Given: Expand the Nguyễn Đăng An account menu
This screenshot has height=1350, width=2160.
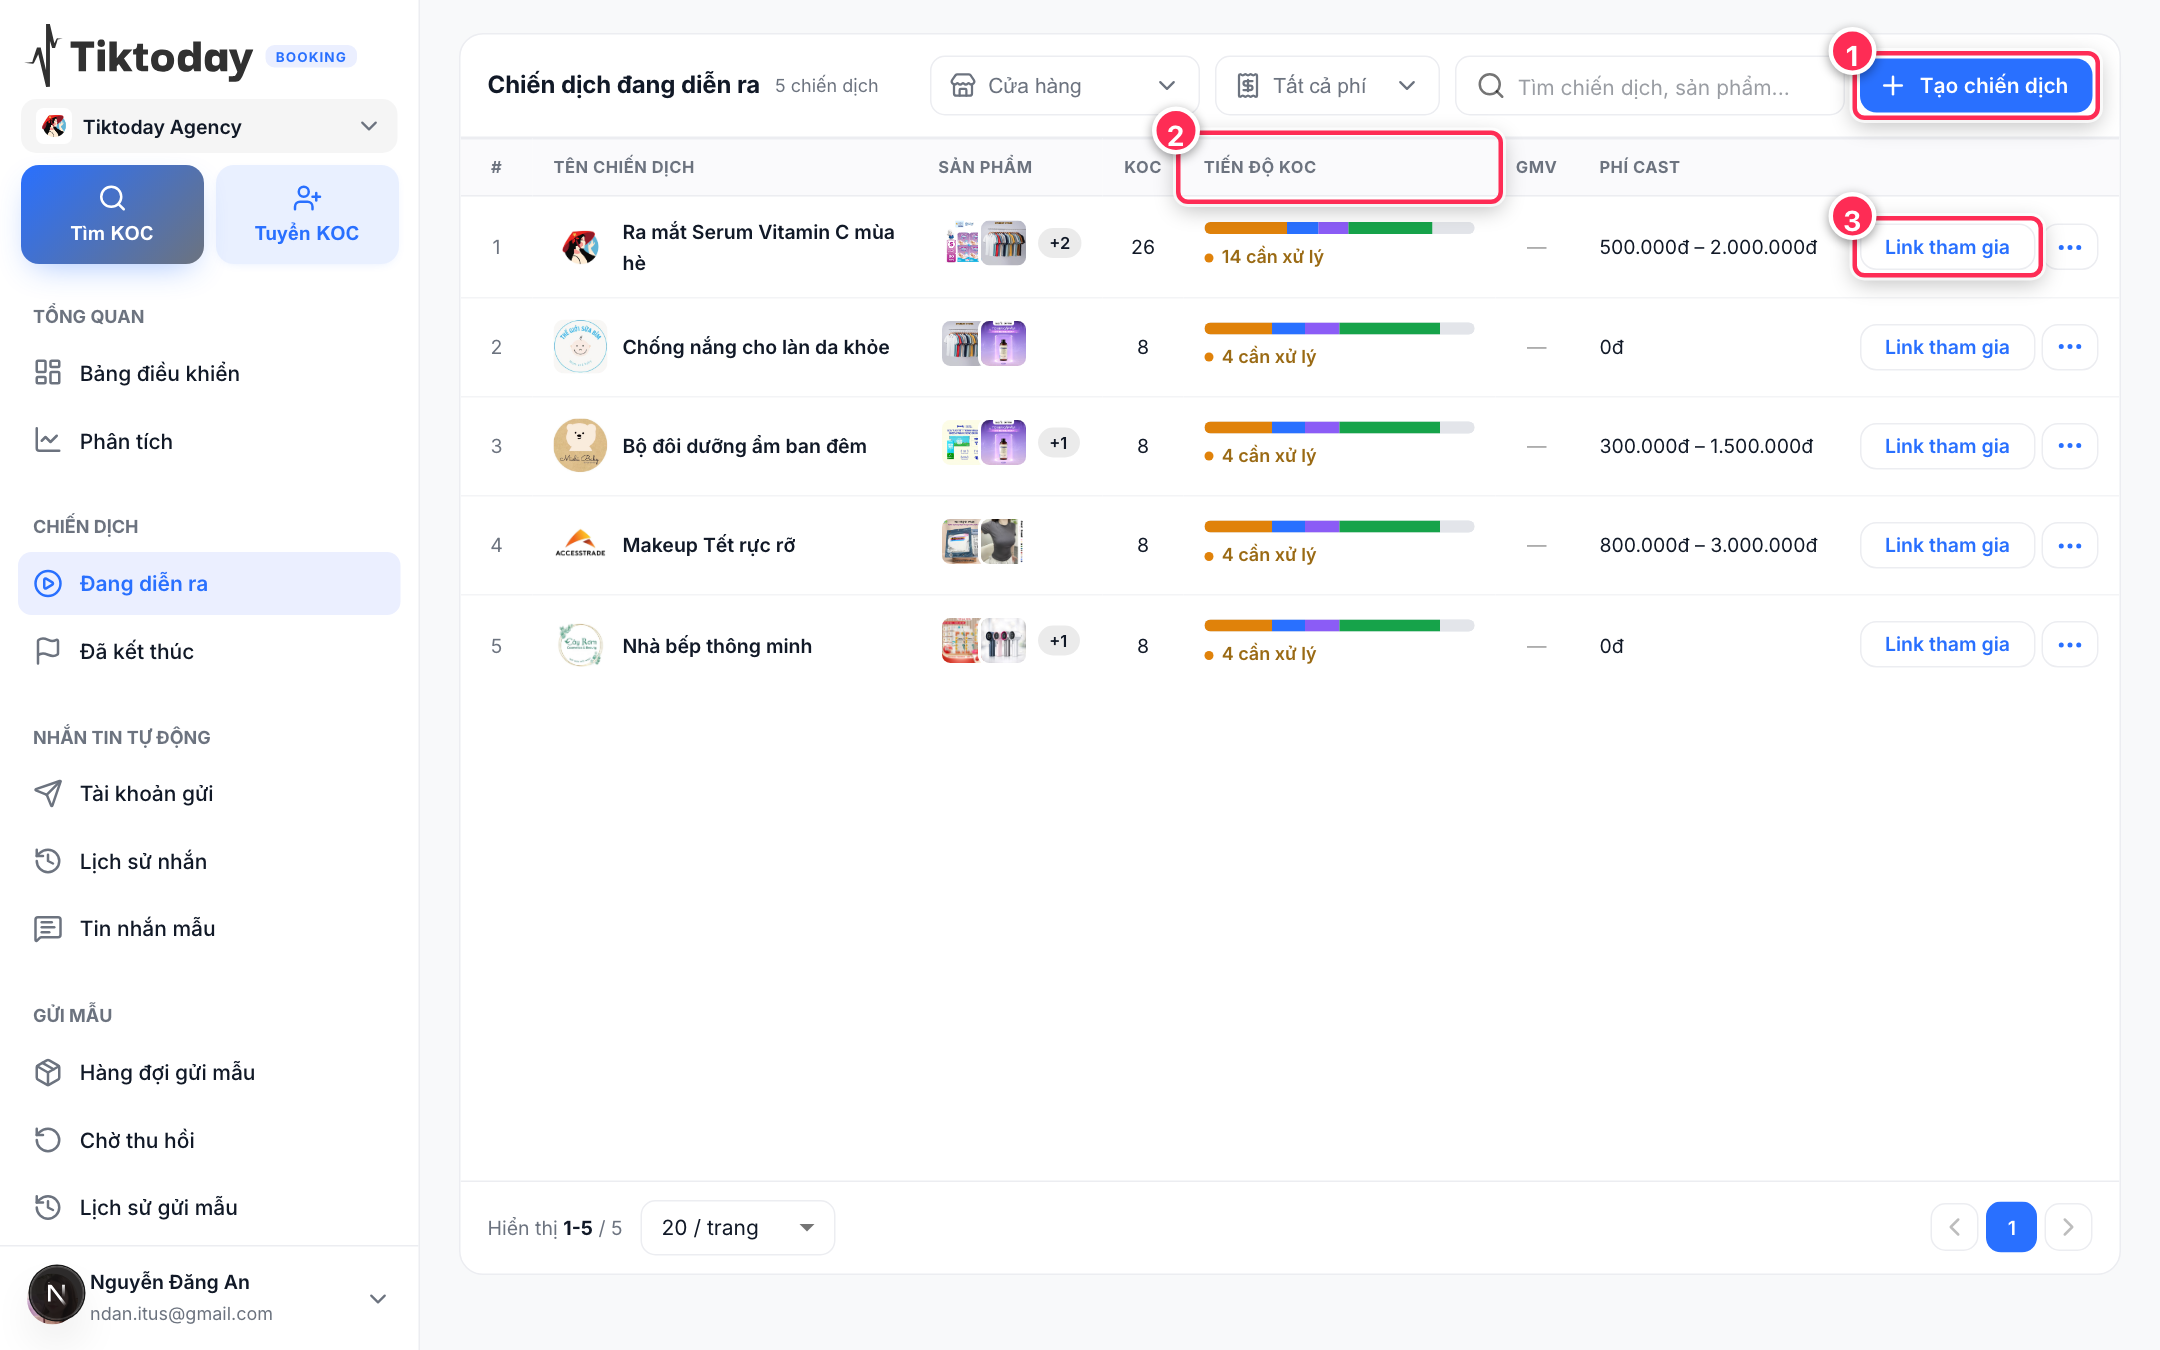Looking at the screenshot, I should tap(209, 1297).
